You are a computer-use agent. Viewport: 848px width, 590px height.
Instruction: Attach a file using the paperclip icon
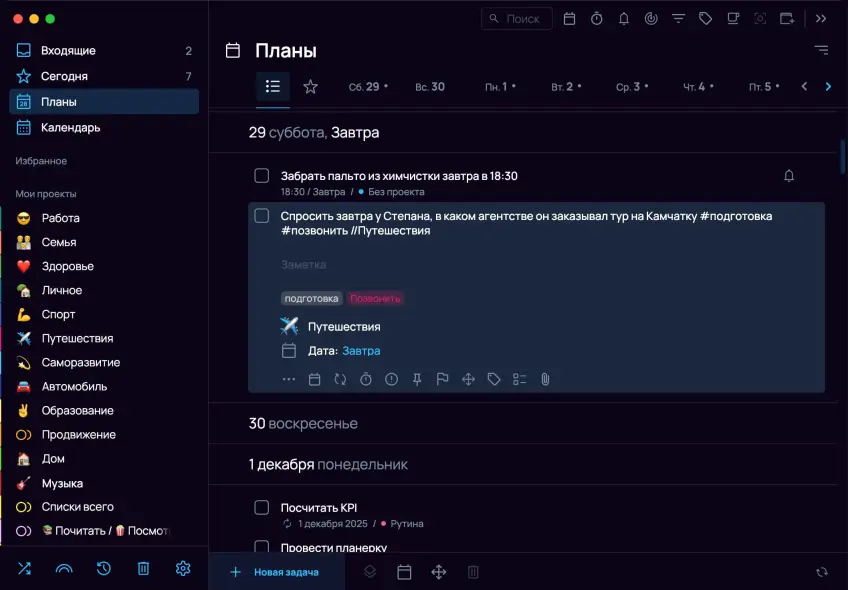545,379
